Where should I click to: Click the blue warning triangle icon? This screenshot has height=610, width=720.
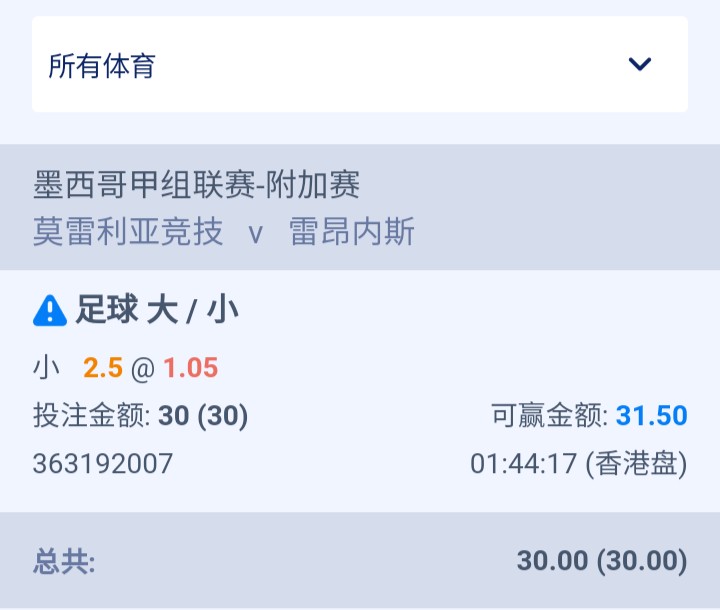pos(50,311)
